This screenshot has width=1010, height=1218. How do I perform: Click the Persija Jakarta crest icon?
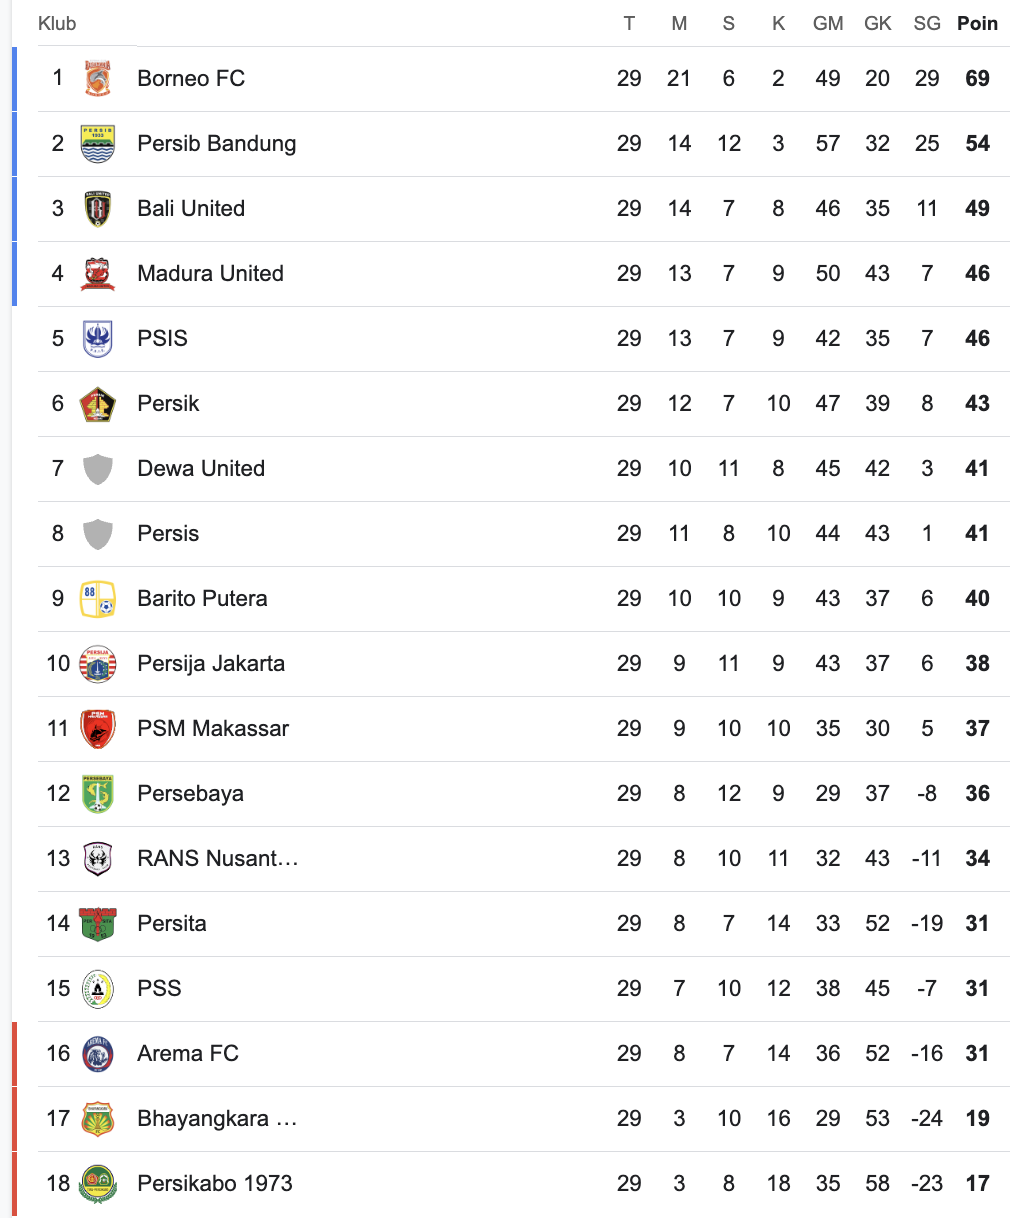pos(98,663)
